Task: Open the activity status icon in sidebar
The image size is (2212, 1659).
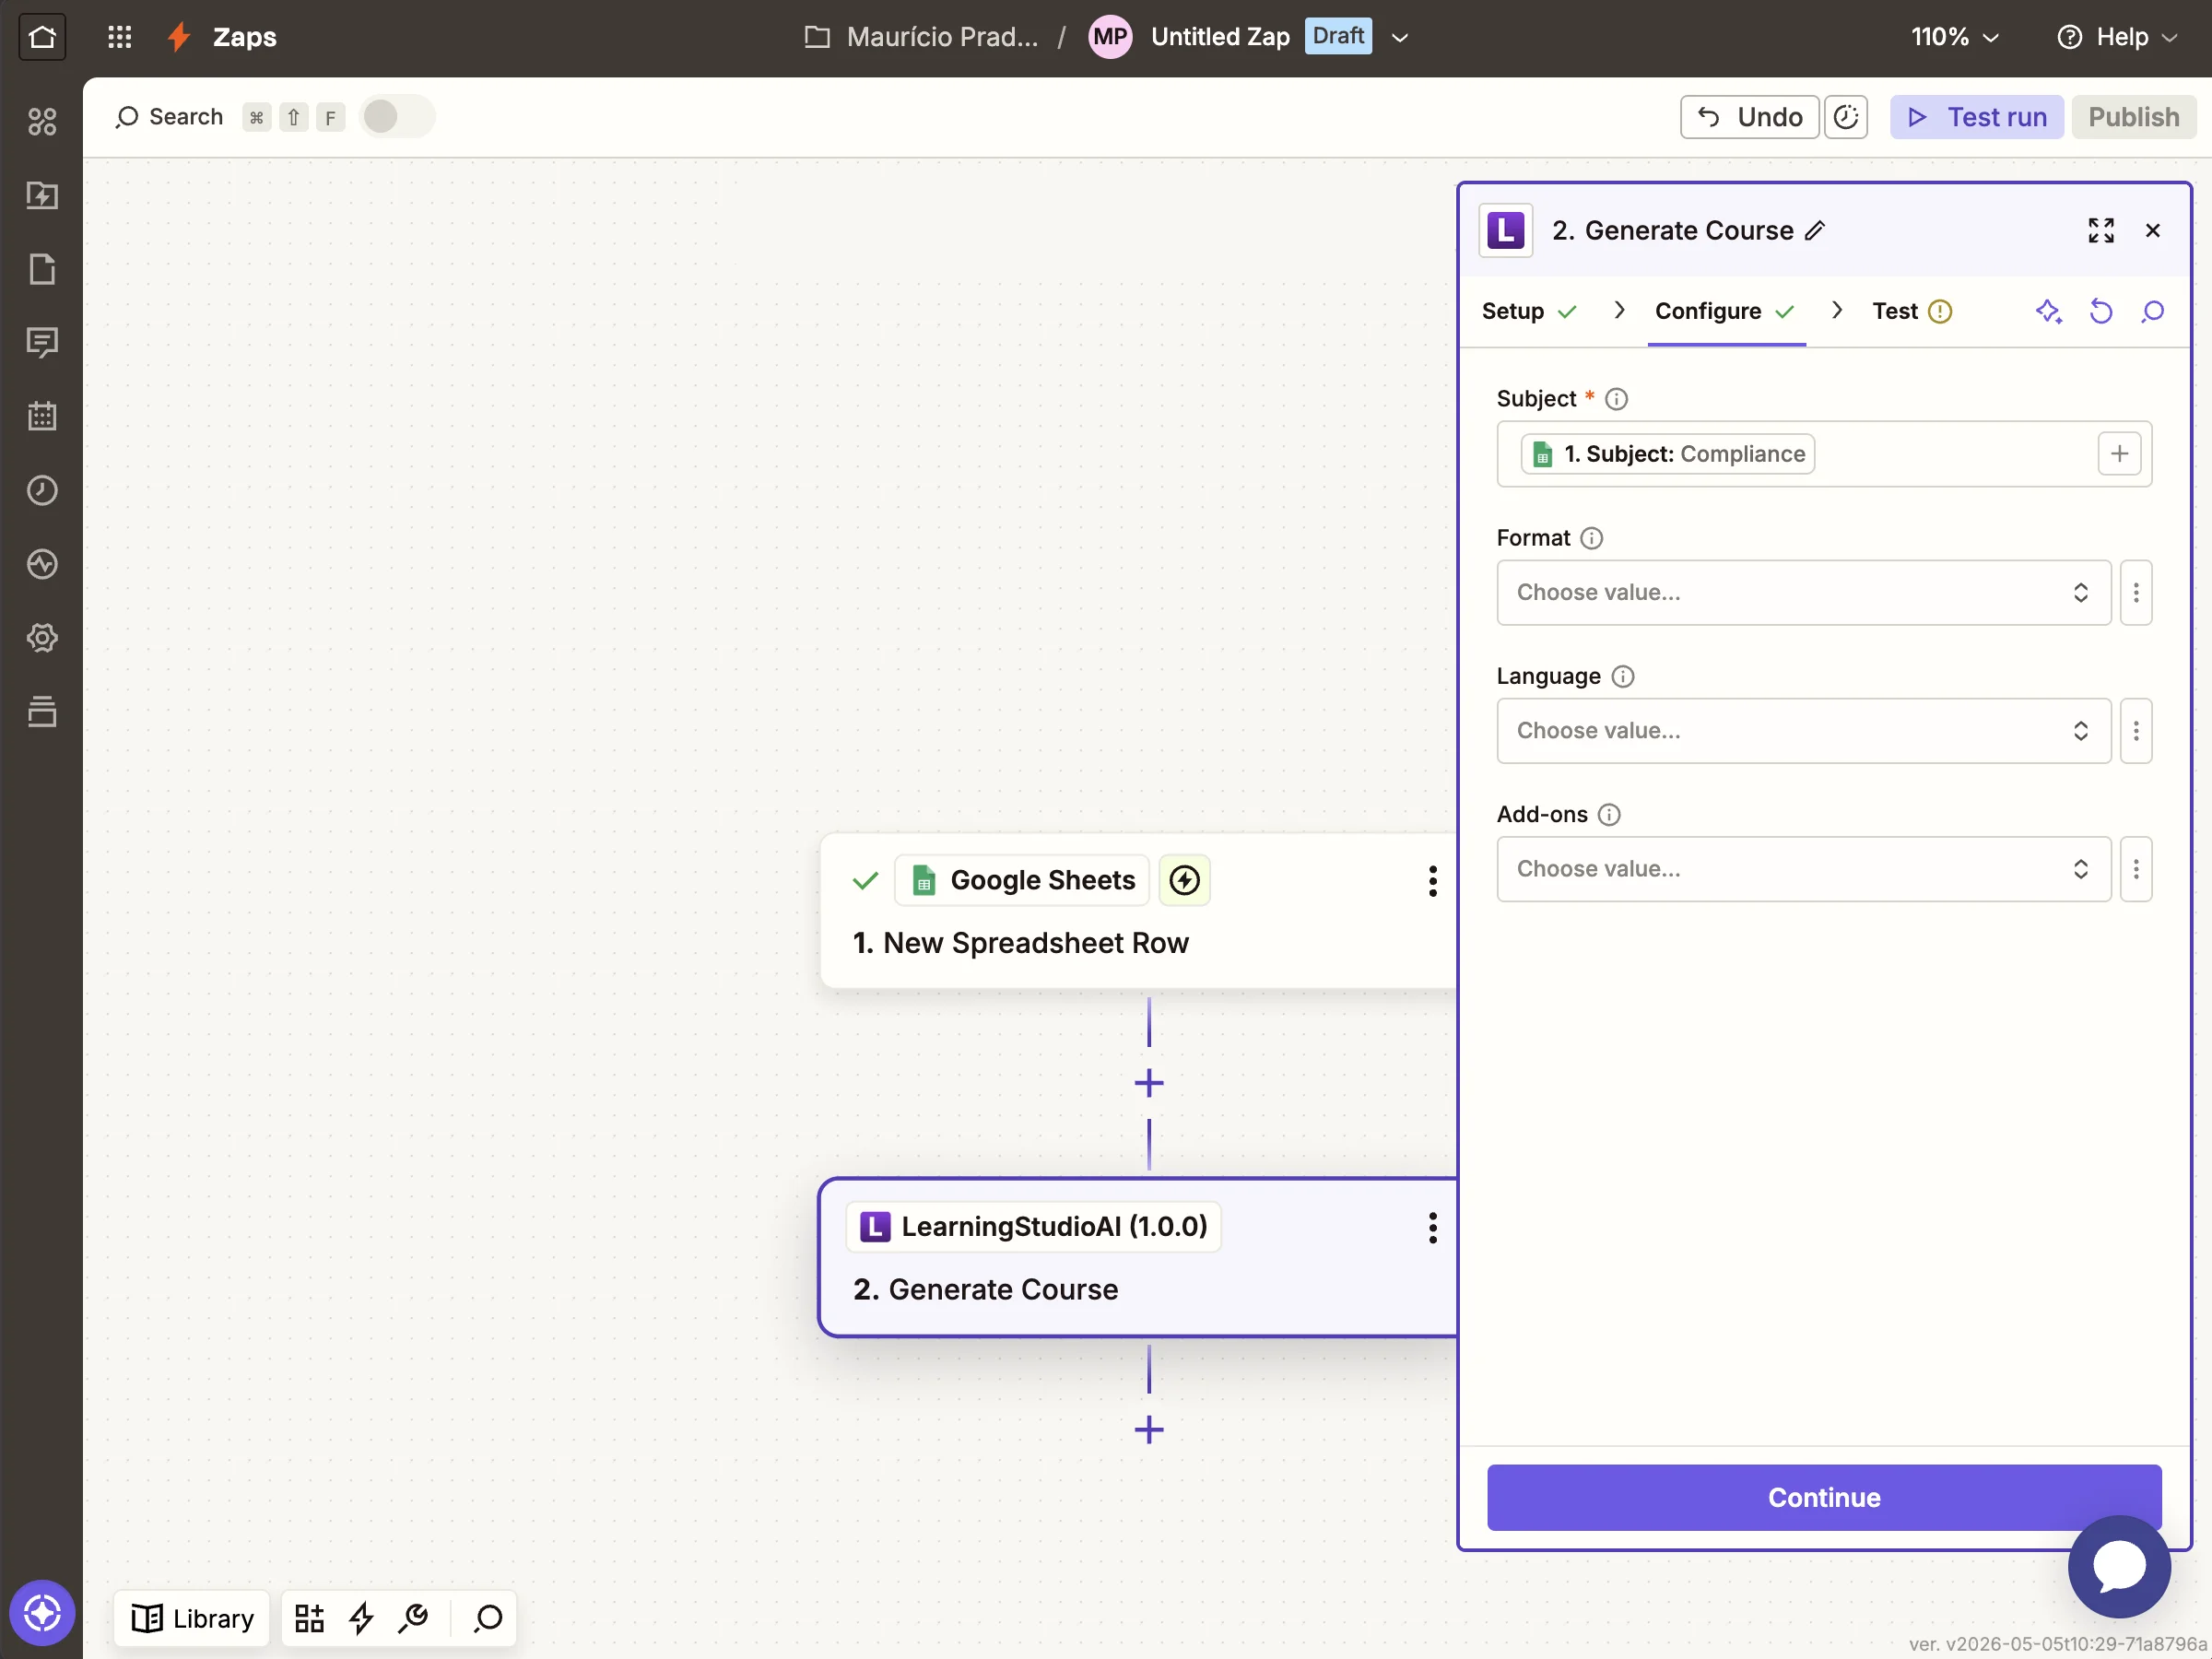Action: (42, 564)
